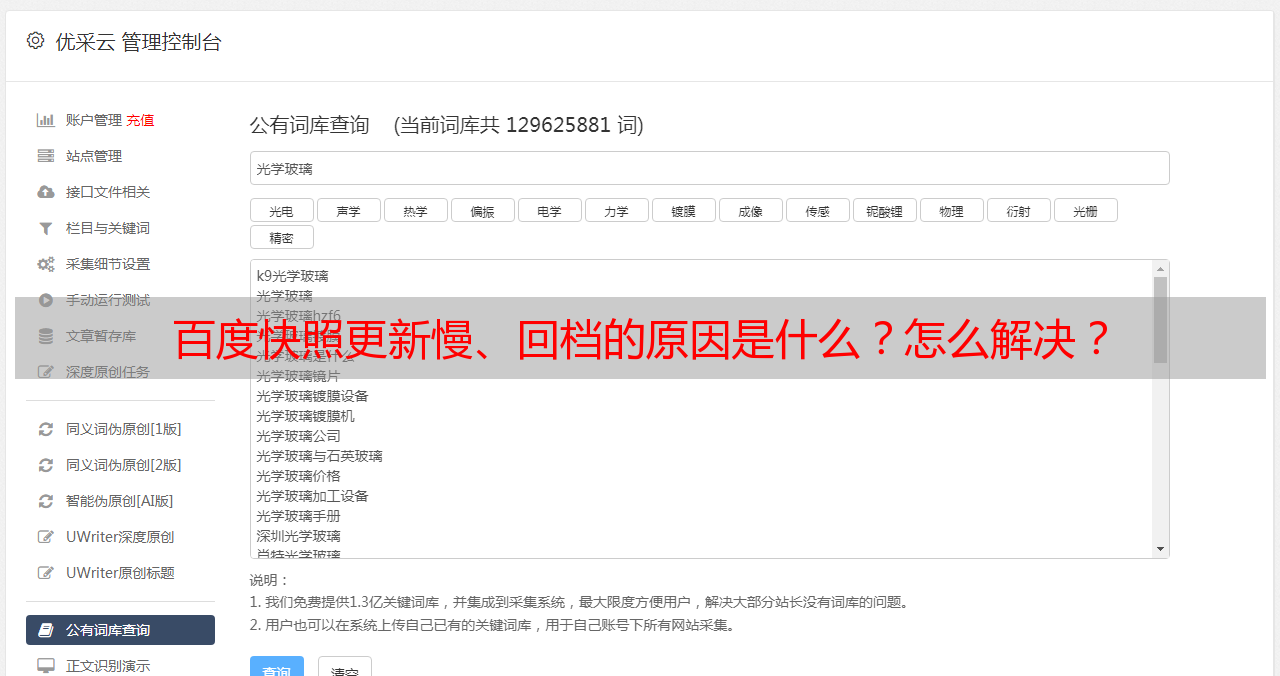
Task: Click the 光学玻璃加工设备 result line
Action: [x=312, y=496]
